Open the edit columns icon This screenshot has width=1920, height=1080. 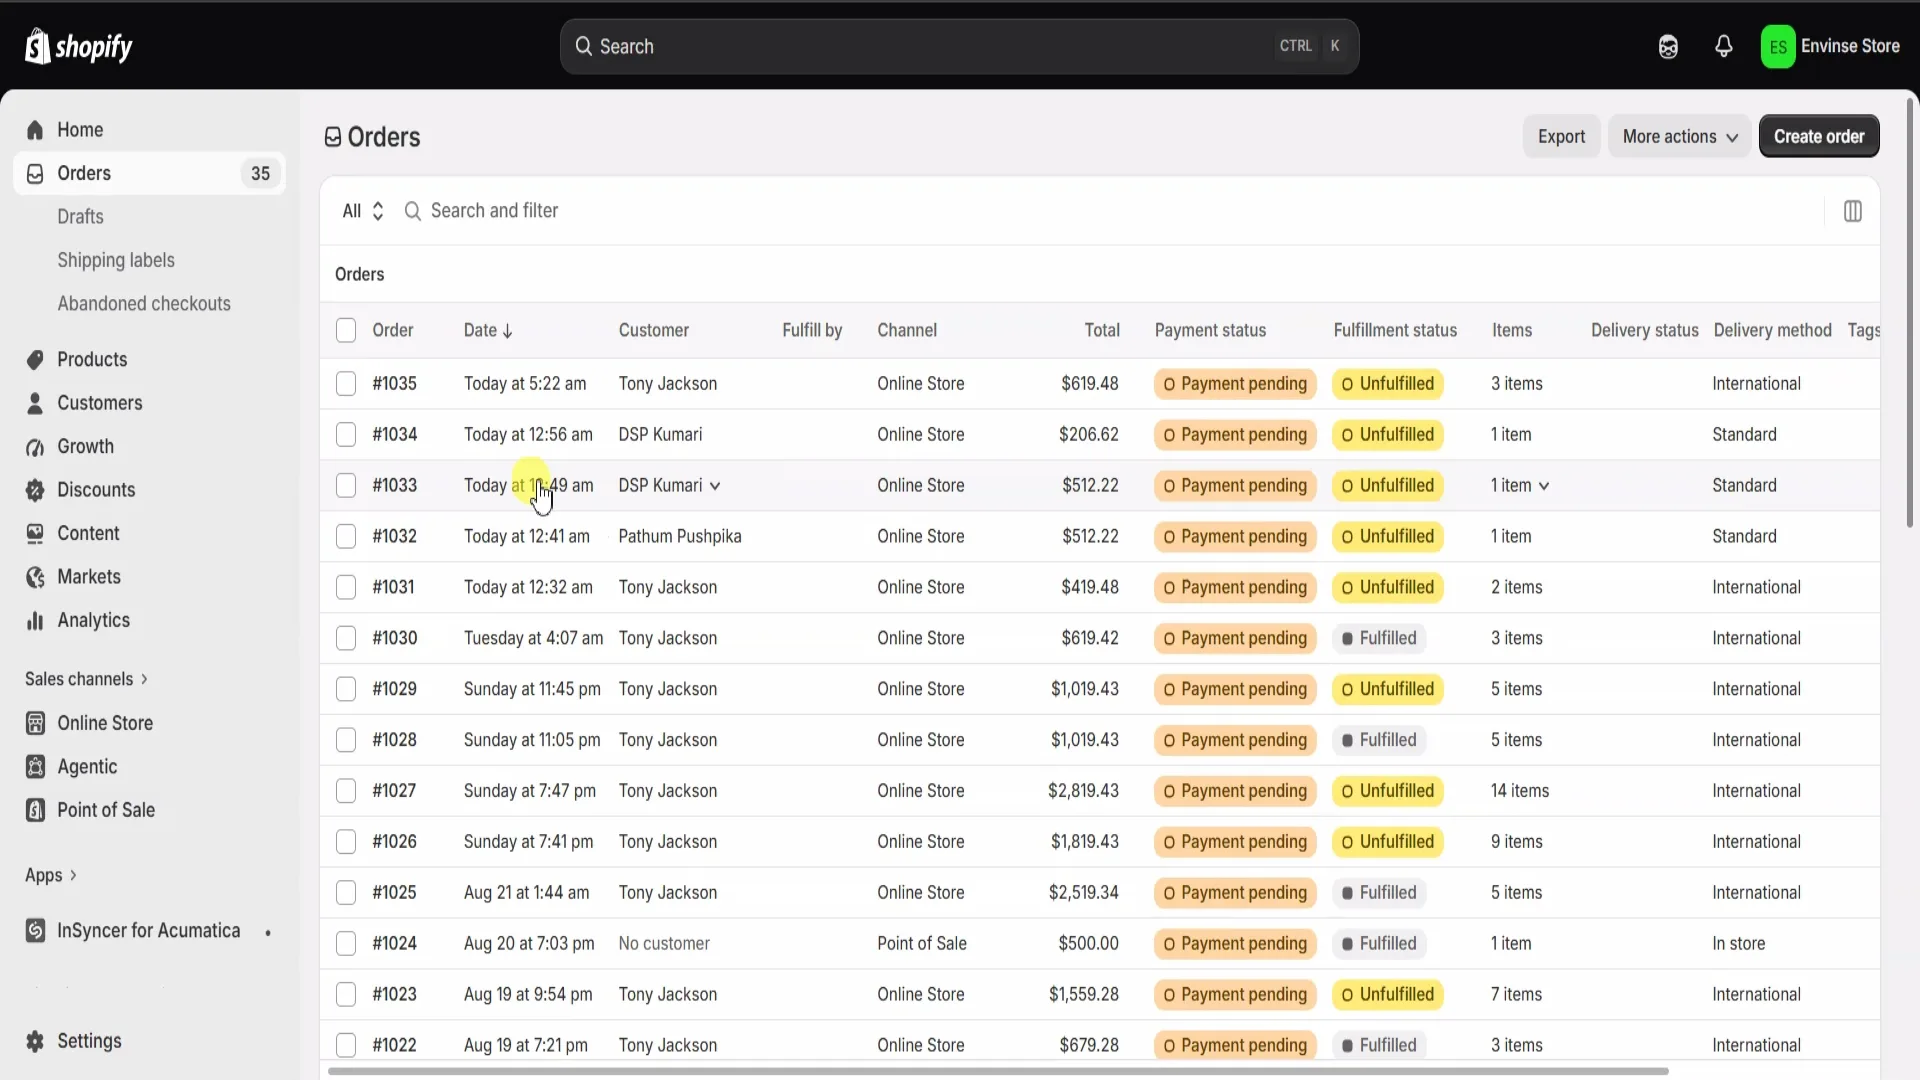click(1852, 211)
